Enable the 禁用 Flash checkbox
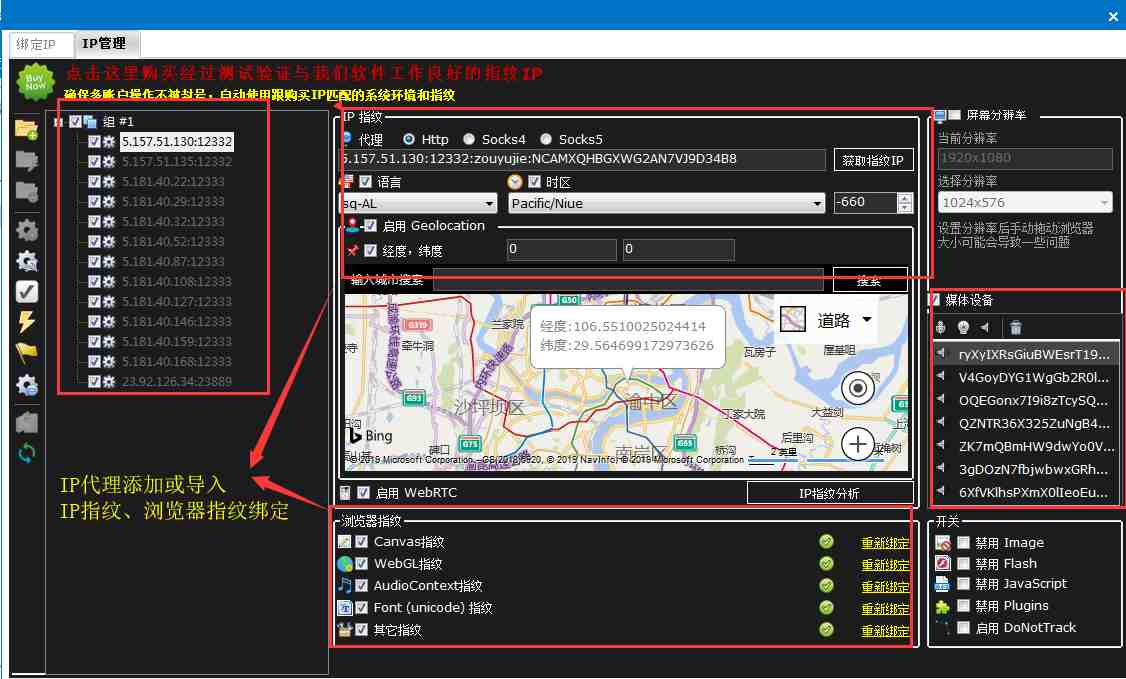Image resolution: width=1126 pixels, height=679 pixels. point(964,564)
